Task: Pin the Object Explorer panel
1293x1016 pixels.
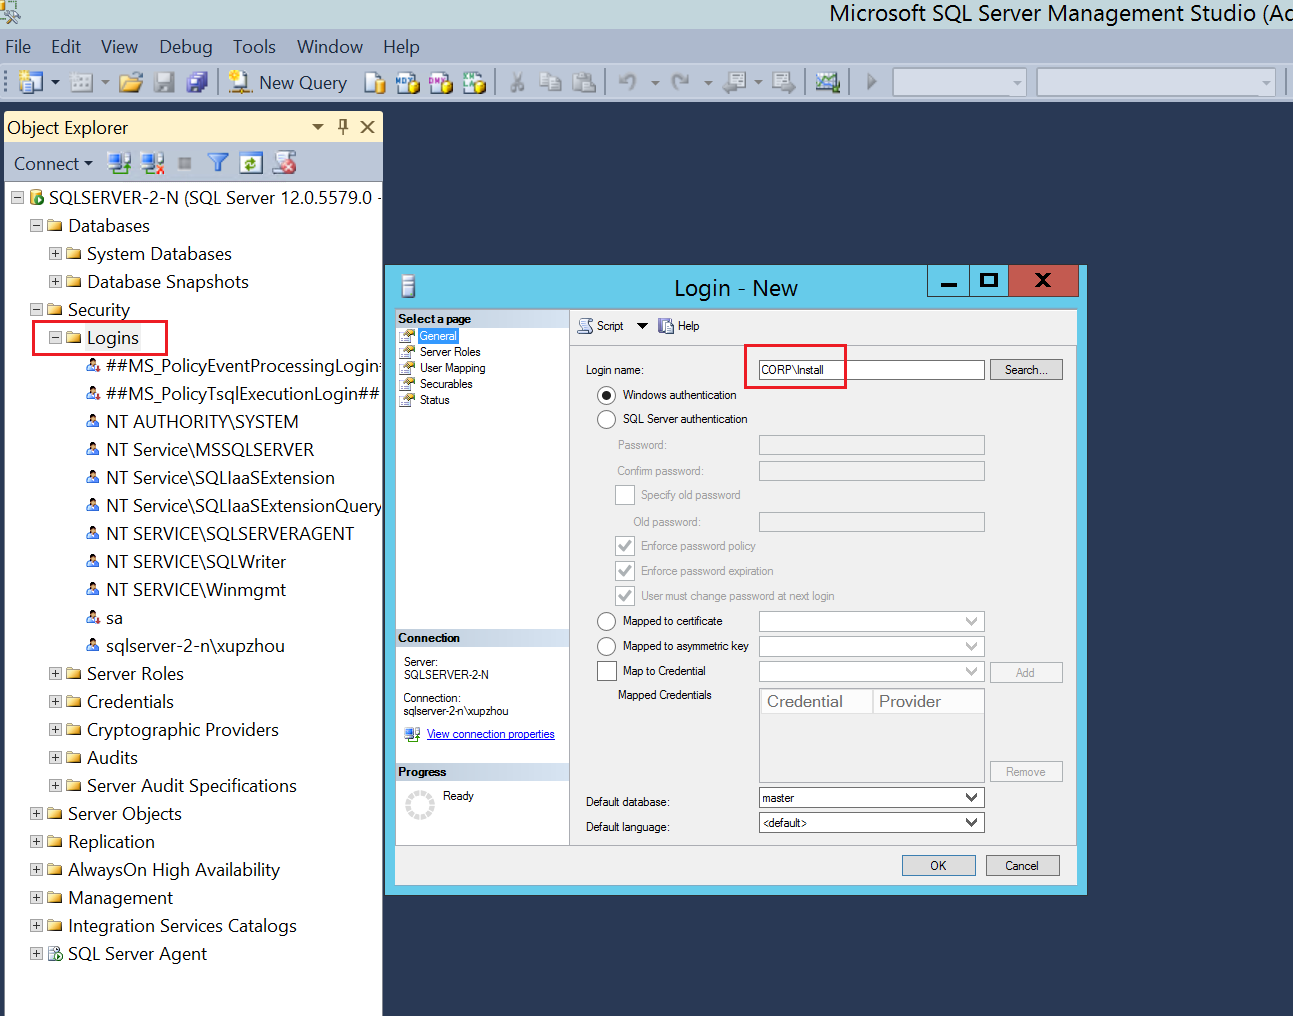Action: (343, 127)
